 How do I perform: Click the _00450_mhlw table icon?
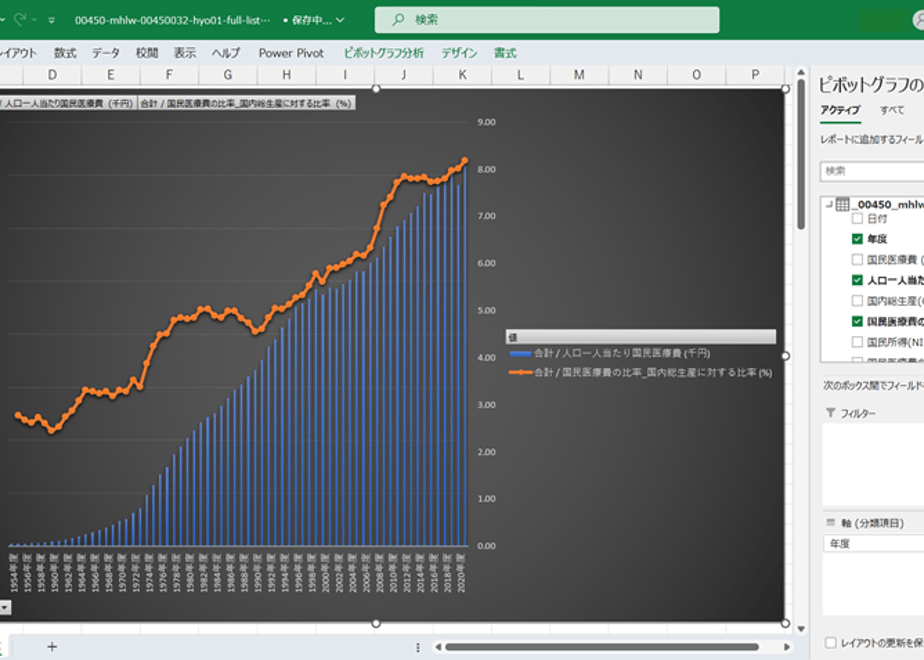pos(843,204)
